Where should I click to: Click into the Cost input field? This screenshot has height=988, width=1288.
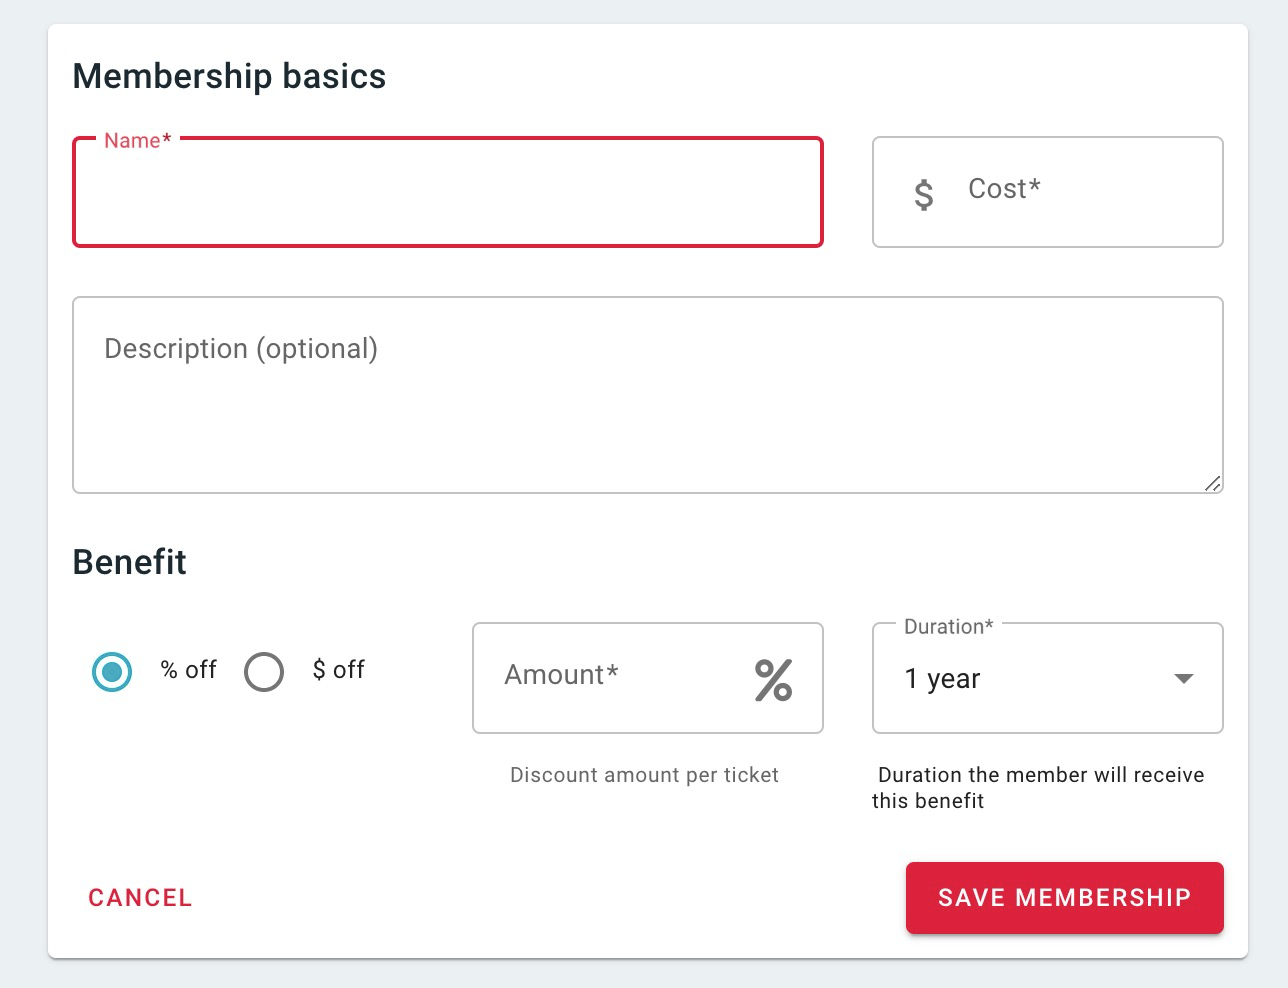(x=1048, y=192)
